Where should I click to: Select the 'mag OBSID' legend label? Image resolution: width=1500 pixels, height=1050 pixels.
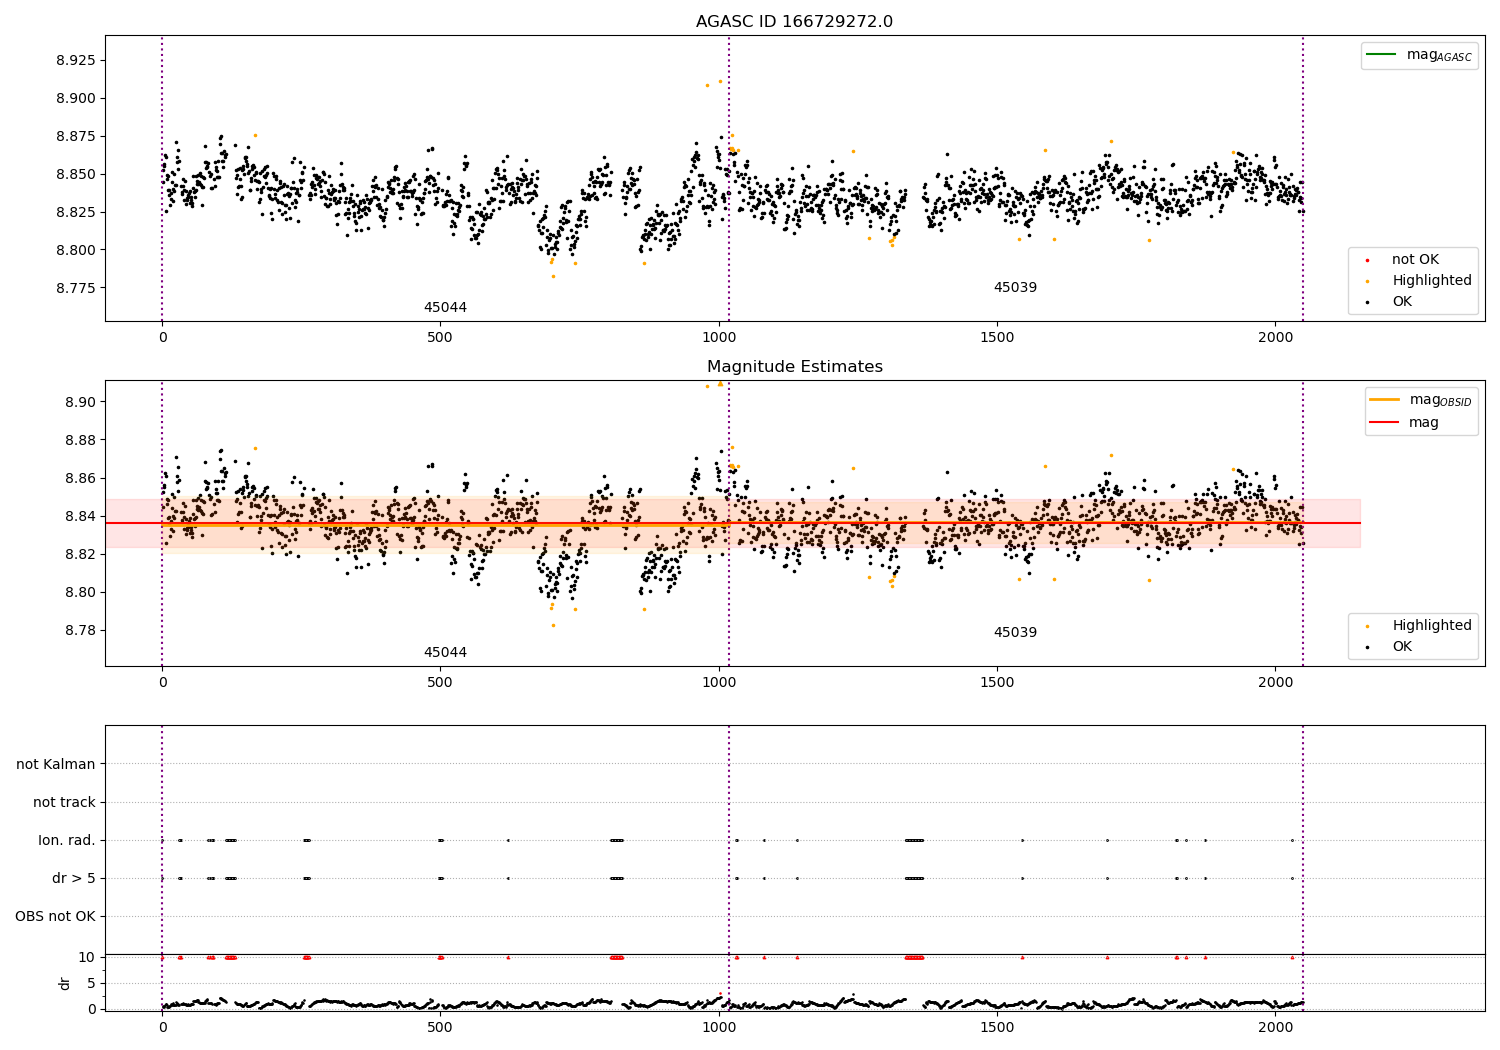click(x=1441, y=401)
